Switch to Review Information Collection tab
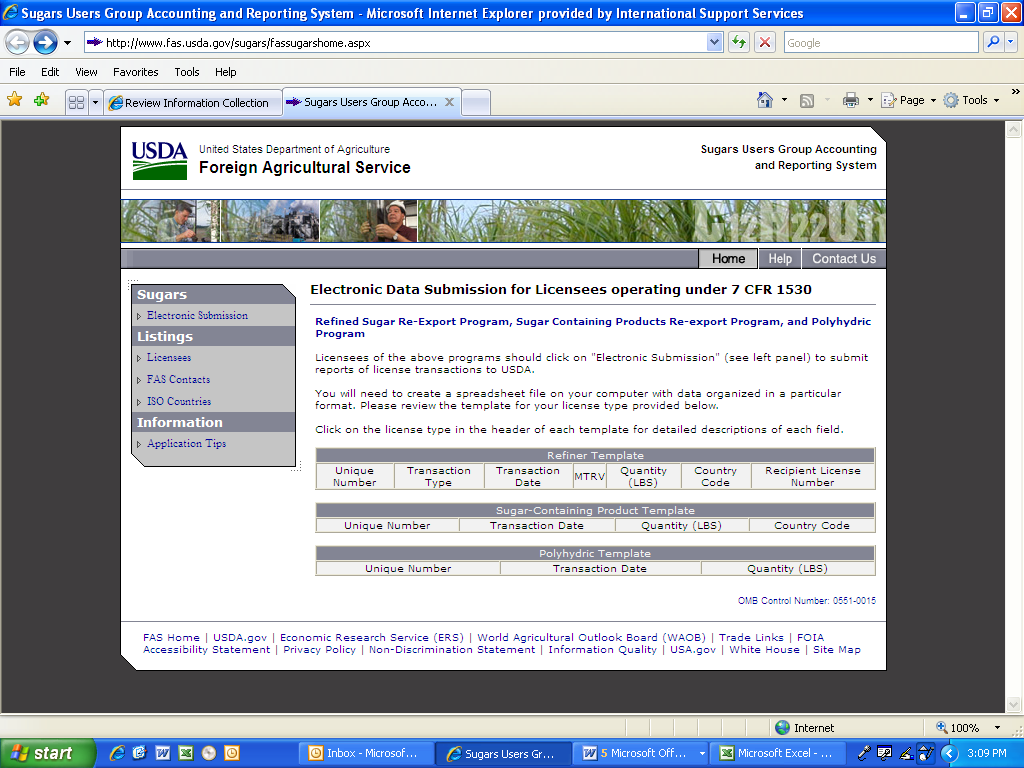The width and height of the screenshot is (1024, 768). [193, 103]
